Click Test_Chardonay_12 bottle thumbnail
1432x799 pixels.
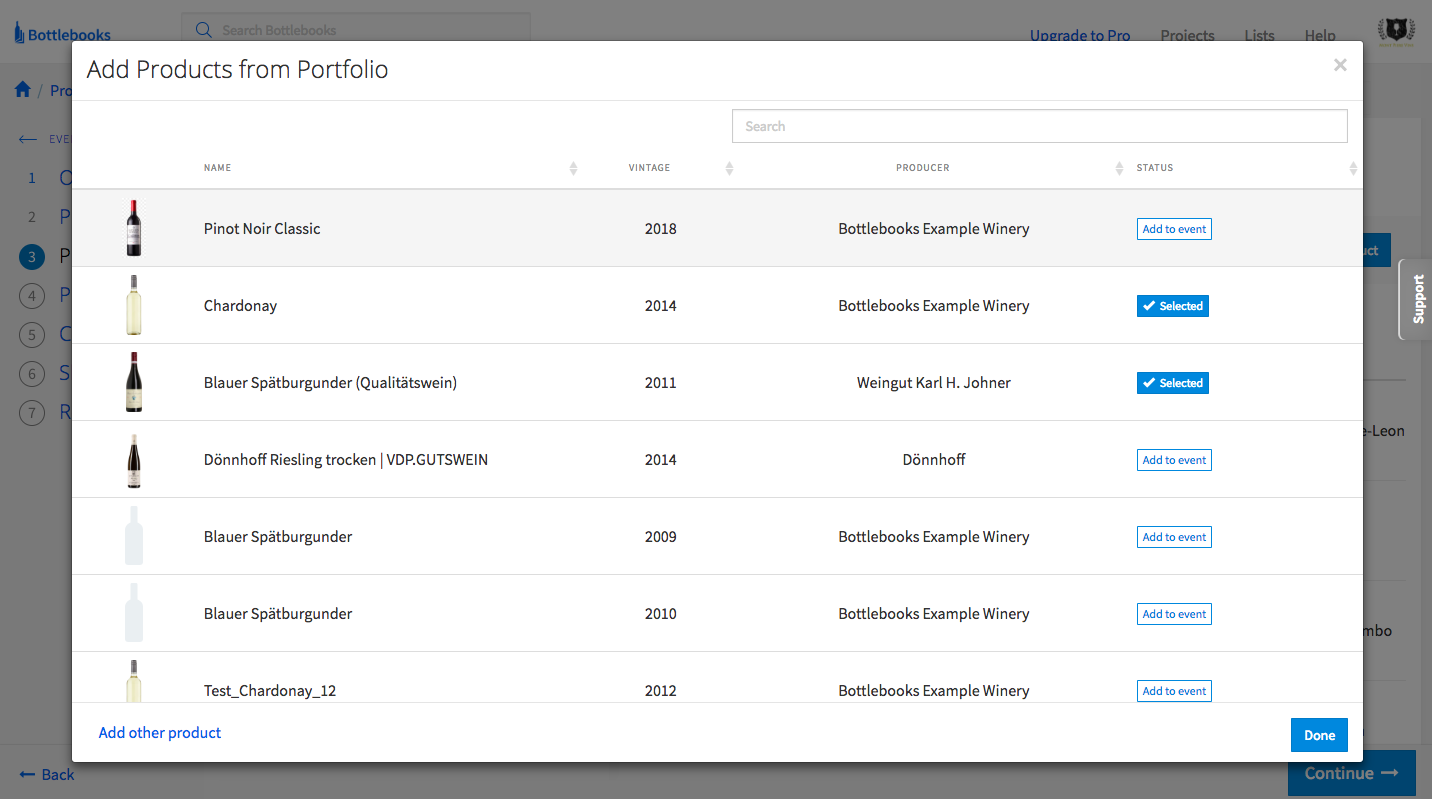pyautogui.click(x=134, y=681)
